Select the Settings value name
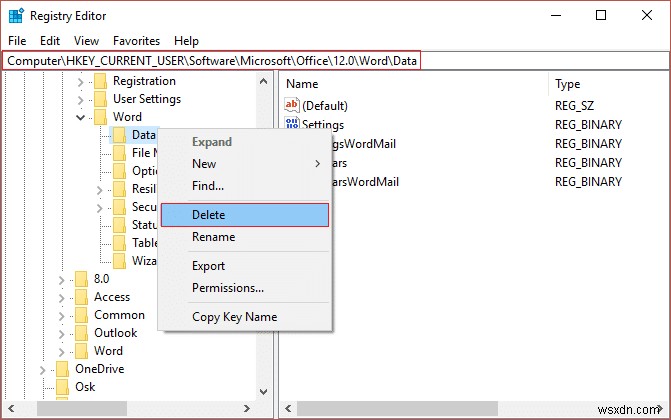This screenshot has height=420, width=671. [323, 125]
